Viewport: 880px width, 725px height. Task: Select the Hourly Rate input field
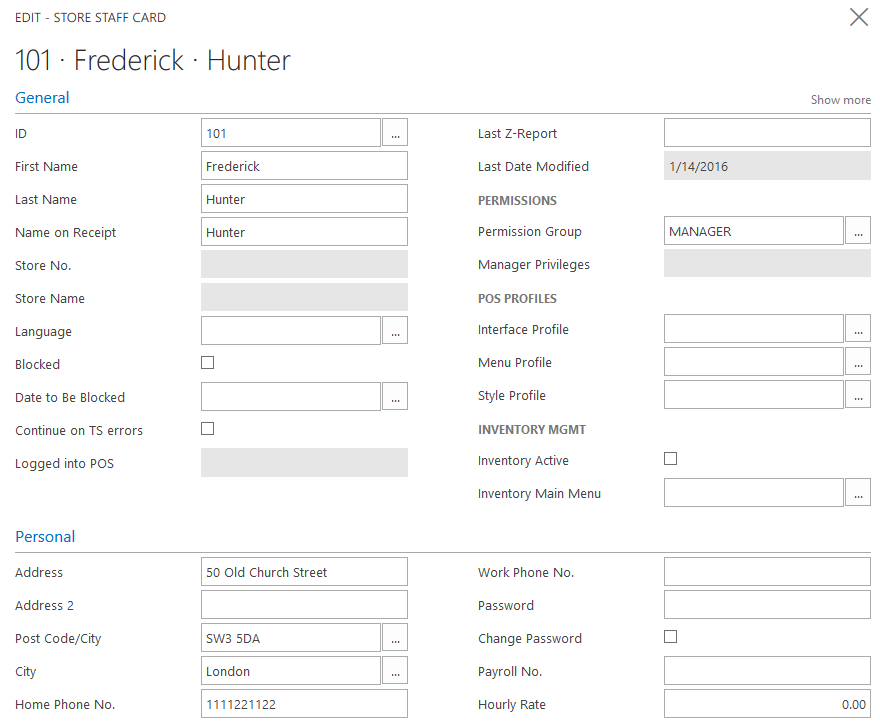coord(767,704)
